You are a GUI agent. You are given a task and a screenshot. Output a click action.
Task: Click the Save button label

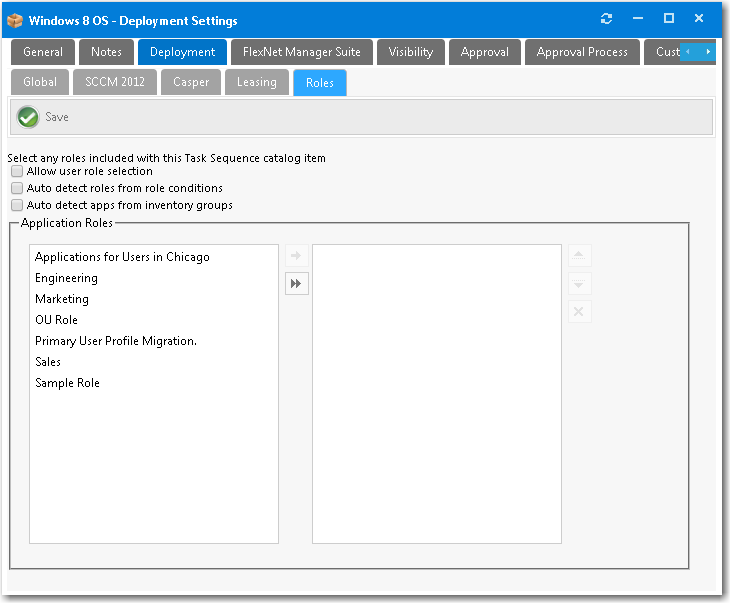pos(57,117)
